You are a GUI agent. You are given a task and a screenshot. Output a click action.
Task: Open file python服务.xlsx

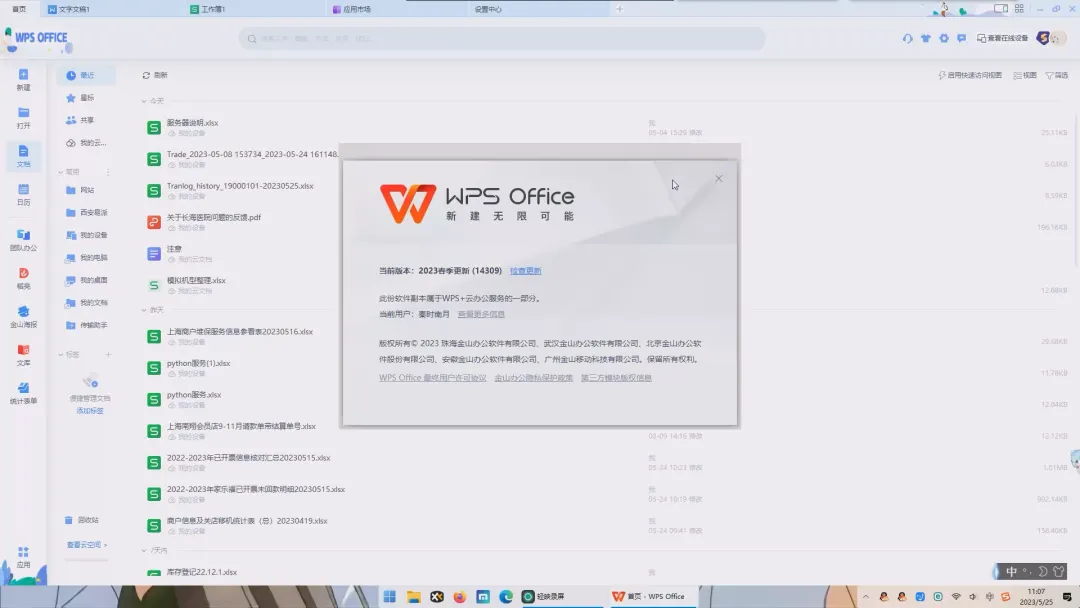[194, 395]
